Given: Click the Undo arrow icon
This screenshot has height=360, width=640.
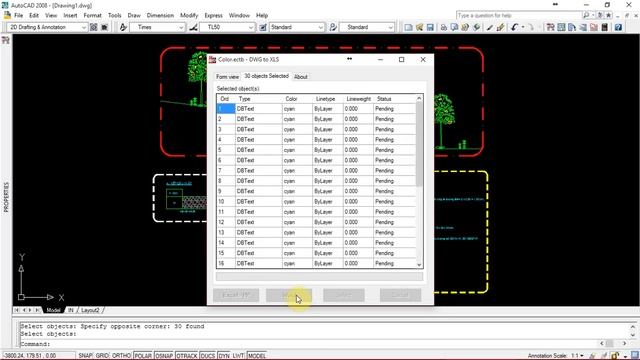Looking at the screenshot, I should [514, 27].
